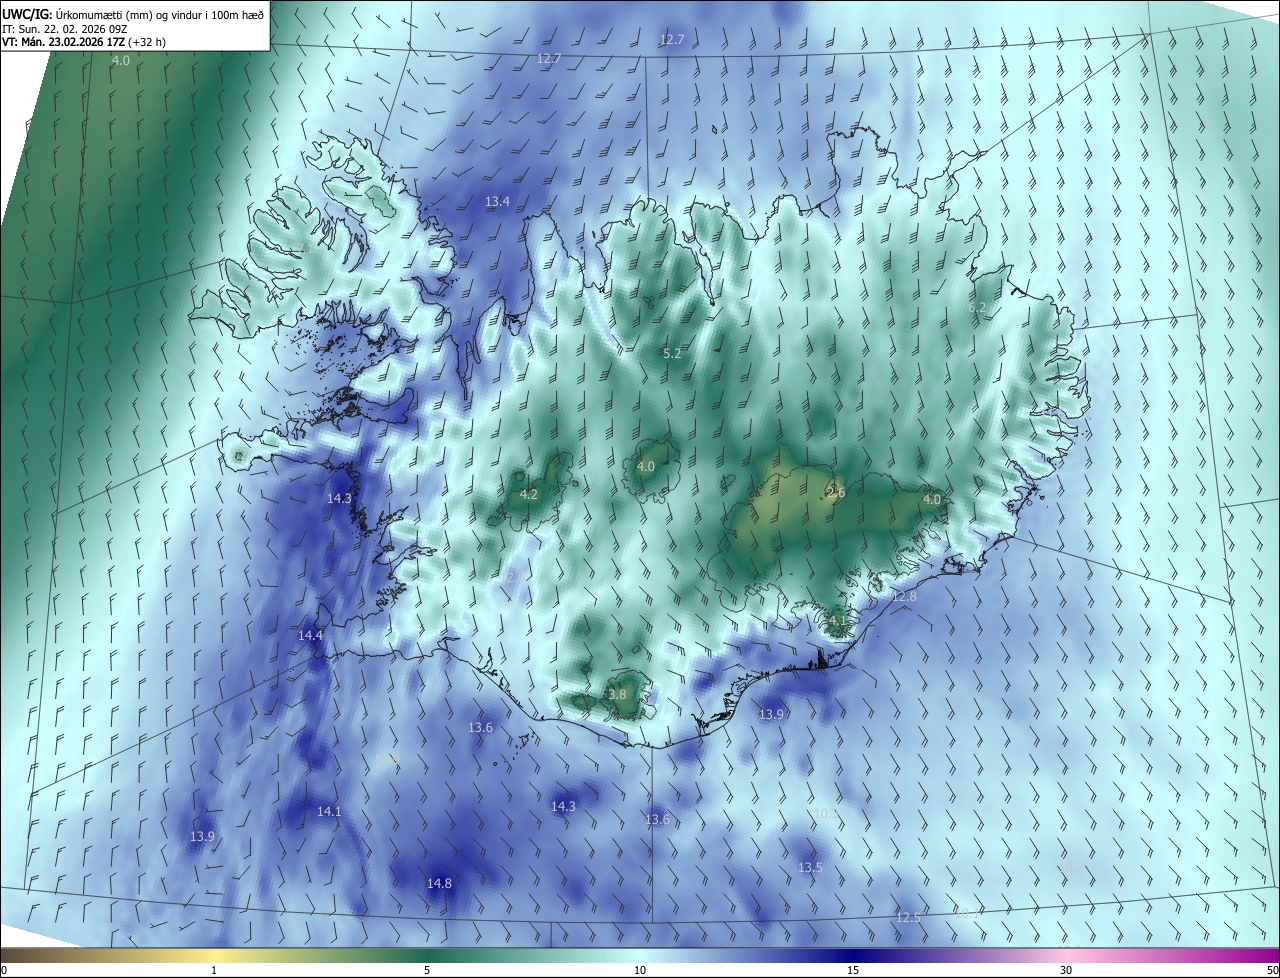Click the 12.8 value label on the map
This screenshot has height=978, width=1280.
click(x=904, y=597)
